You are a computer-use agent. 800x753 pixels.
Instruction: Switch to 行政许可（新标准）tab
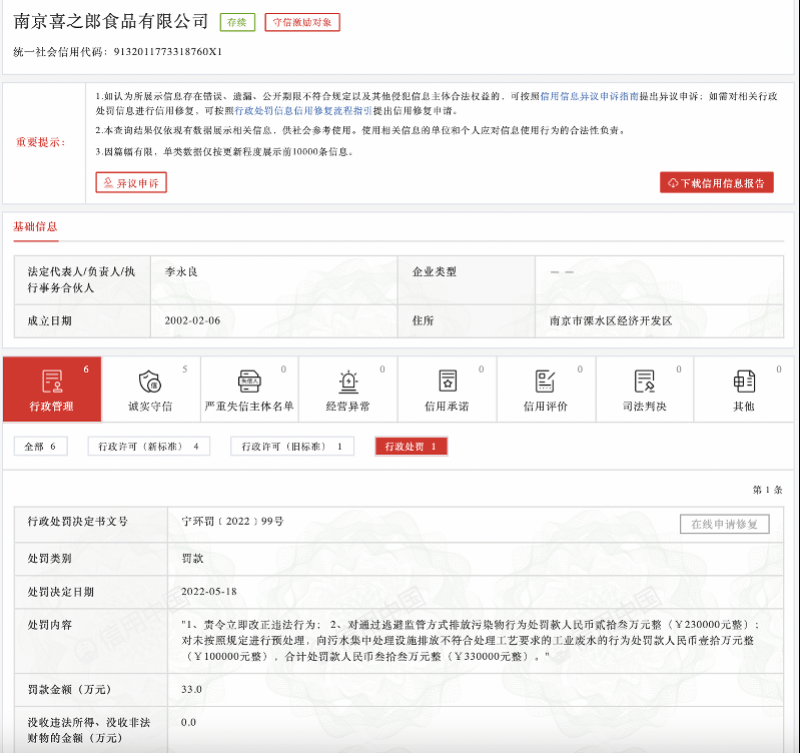coord(148,446)
